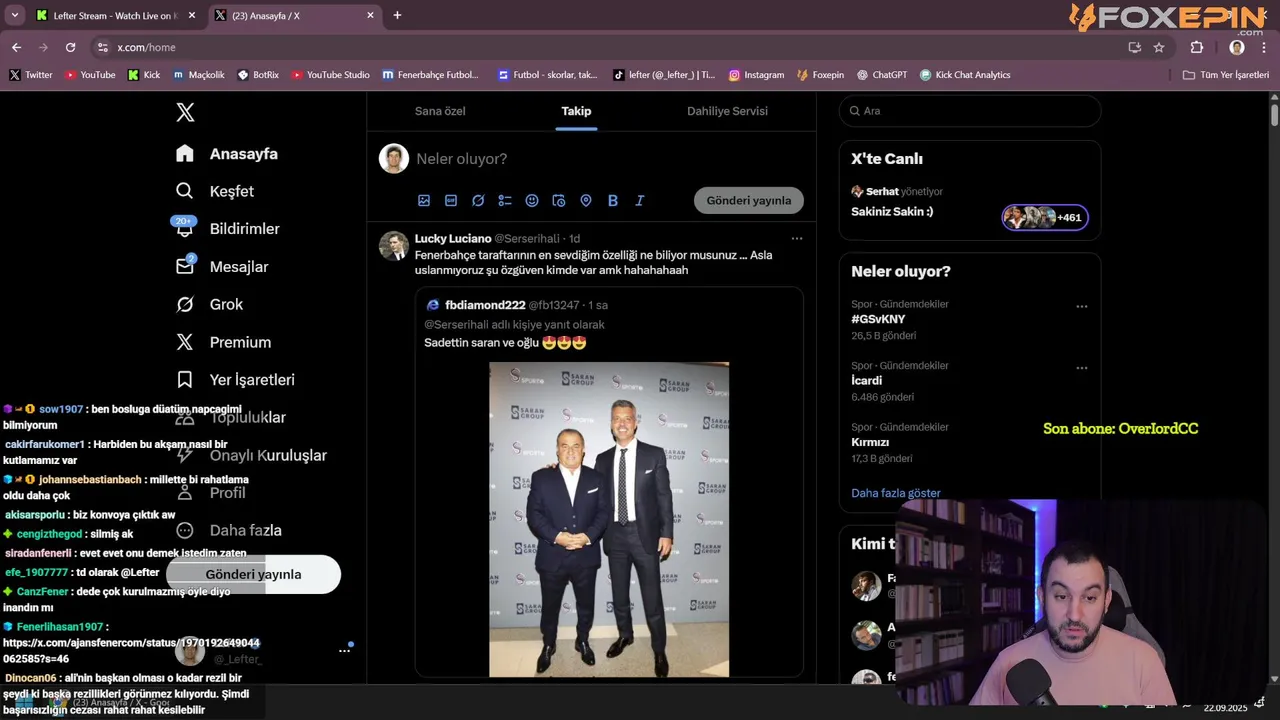
Task: Open Tüm Yer İşaretleri folder
Action: [x=1226, y=75]
